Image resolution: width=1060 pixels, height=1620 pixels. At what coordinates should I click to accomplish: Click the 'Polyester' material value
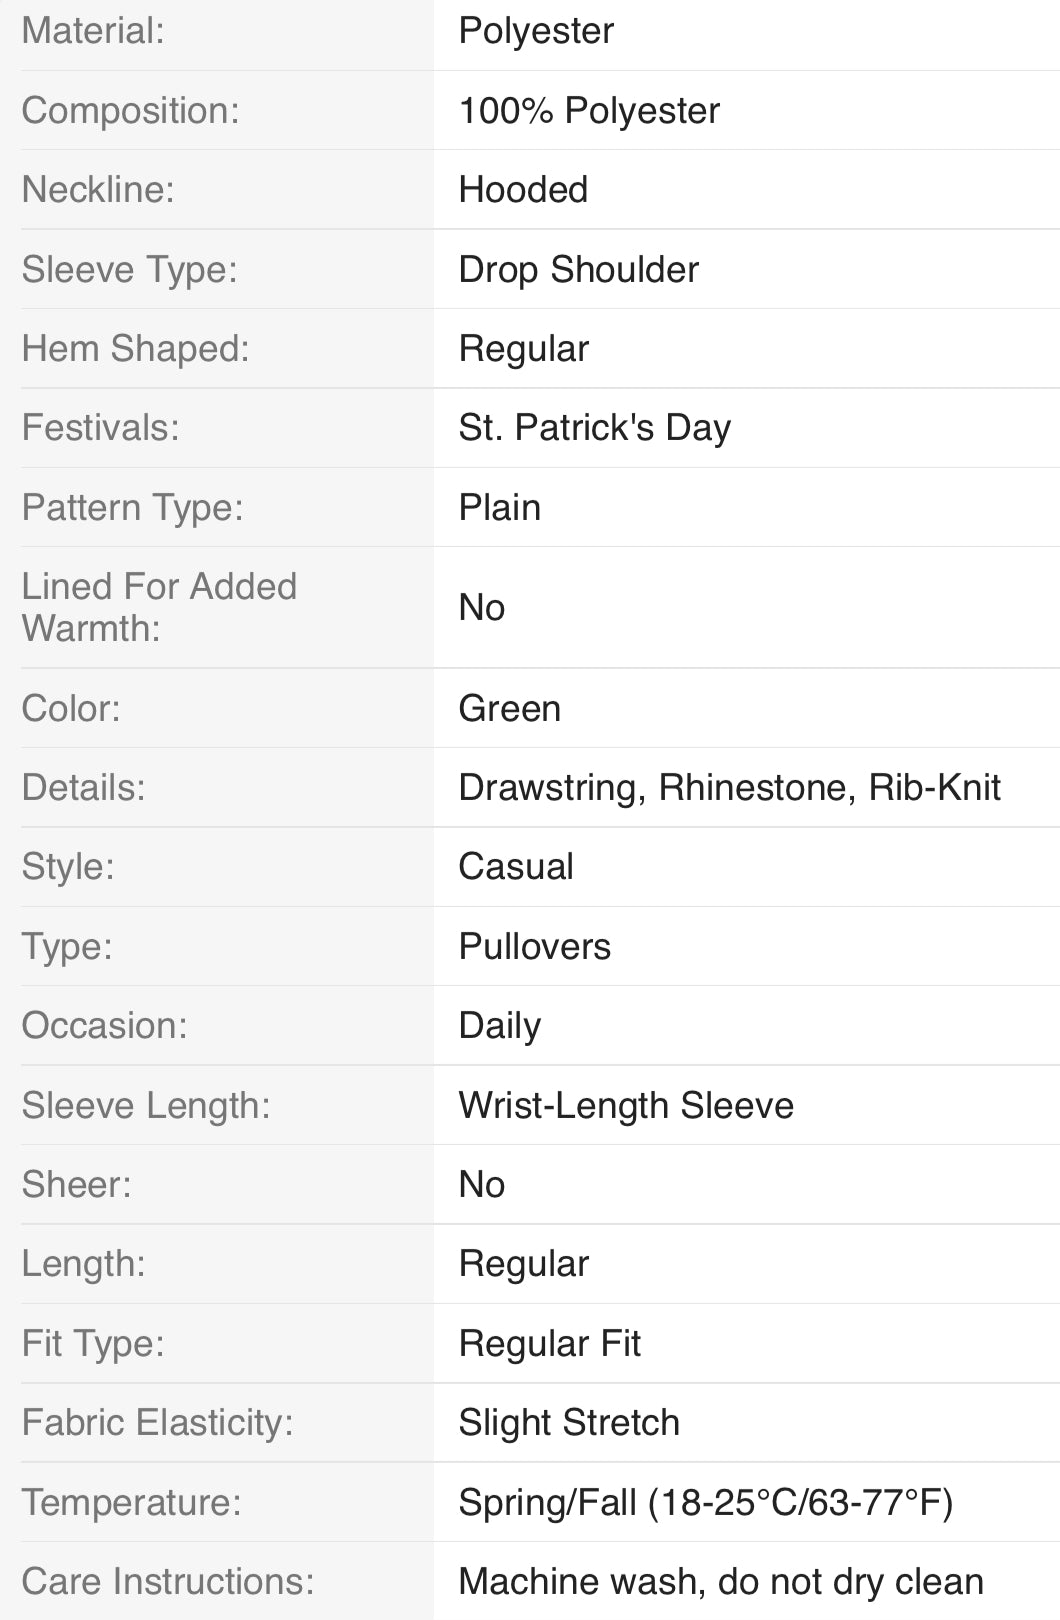536,31
